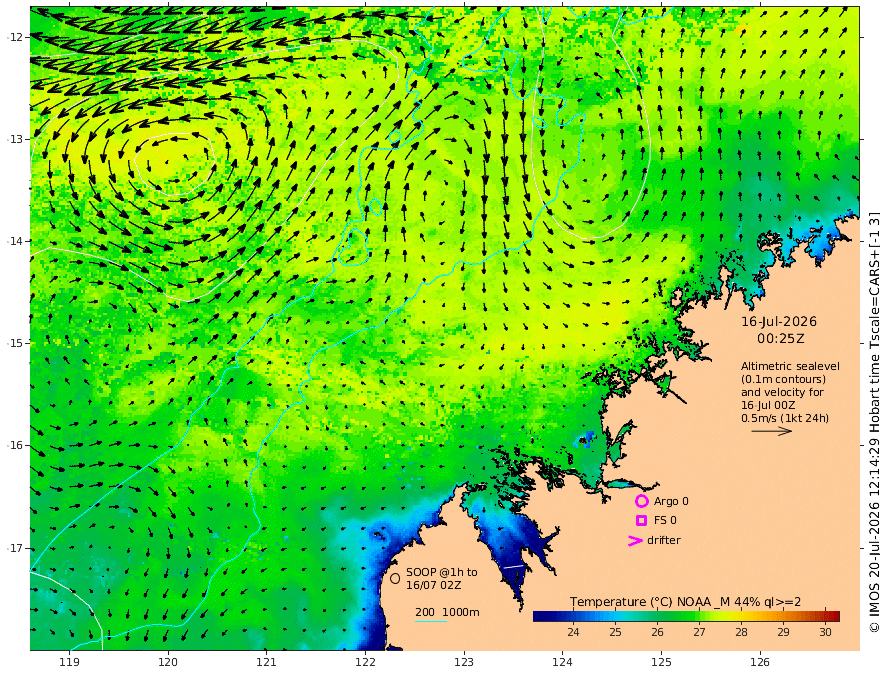
Task: Click the latitude axis label '-17'
Action: (x=15, y=548)
